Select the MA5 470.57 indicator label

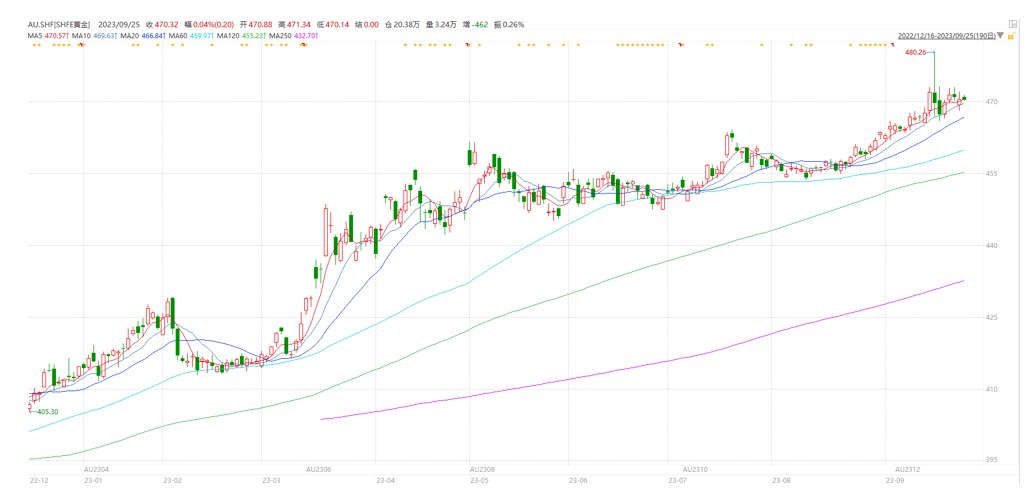pyautogui.click(x=48, y=36)
